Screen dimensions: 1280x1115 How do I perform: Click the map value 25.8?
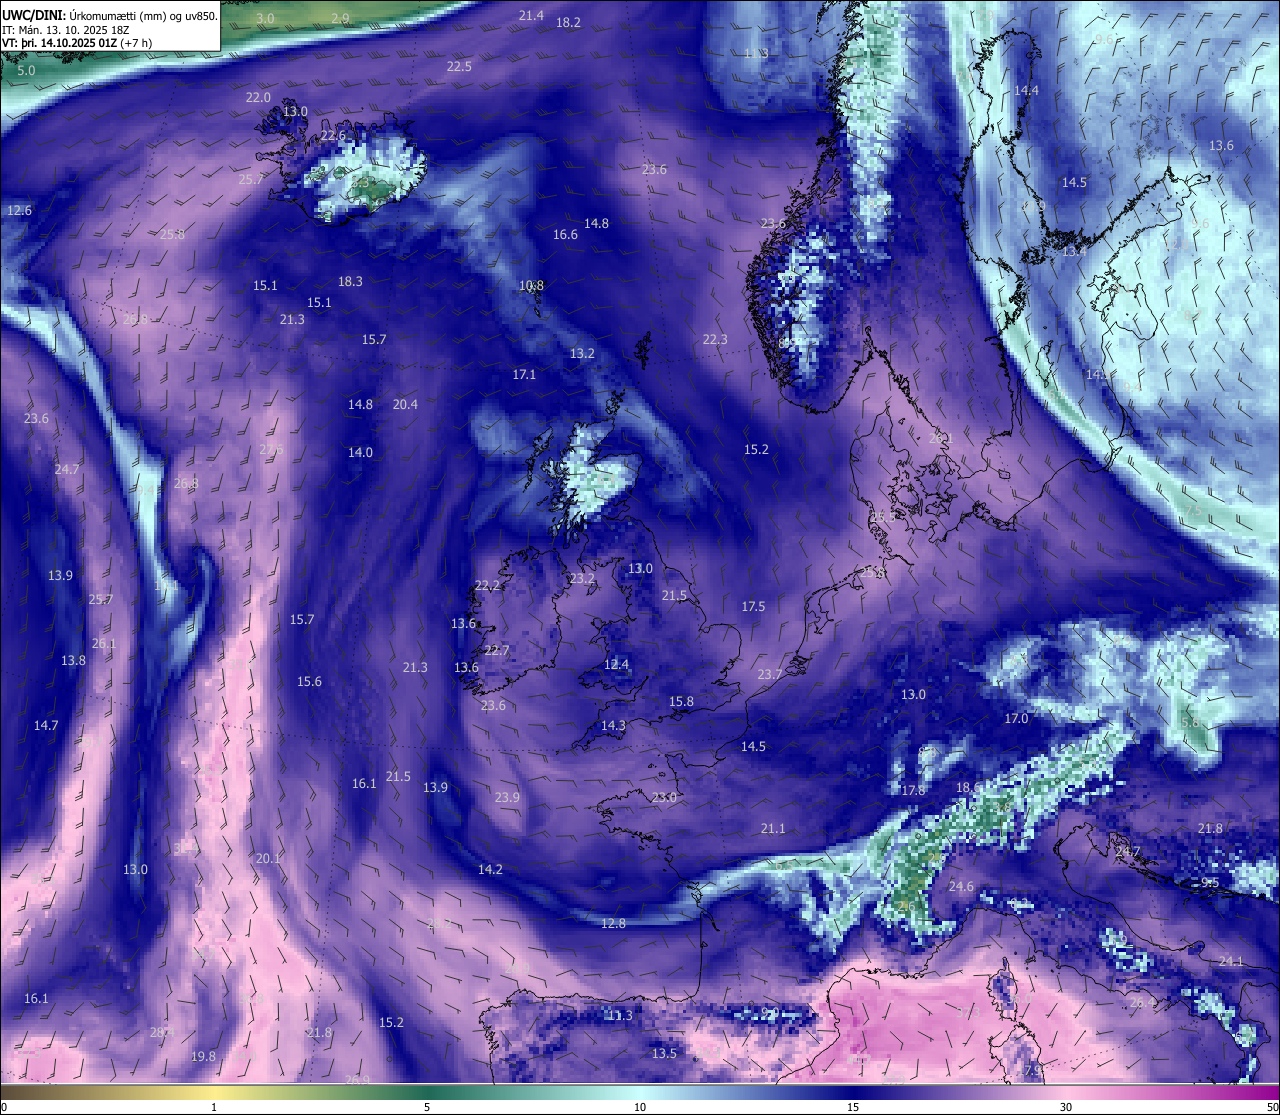pyautogui.click(x=172, y=235)
